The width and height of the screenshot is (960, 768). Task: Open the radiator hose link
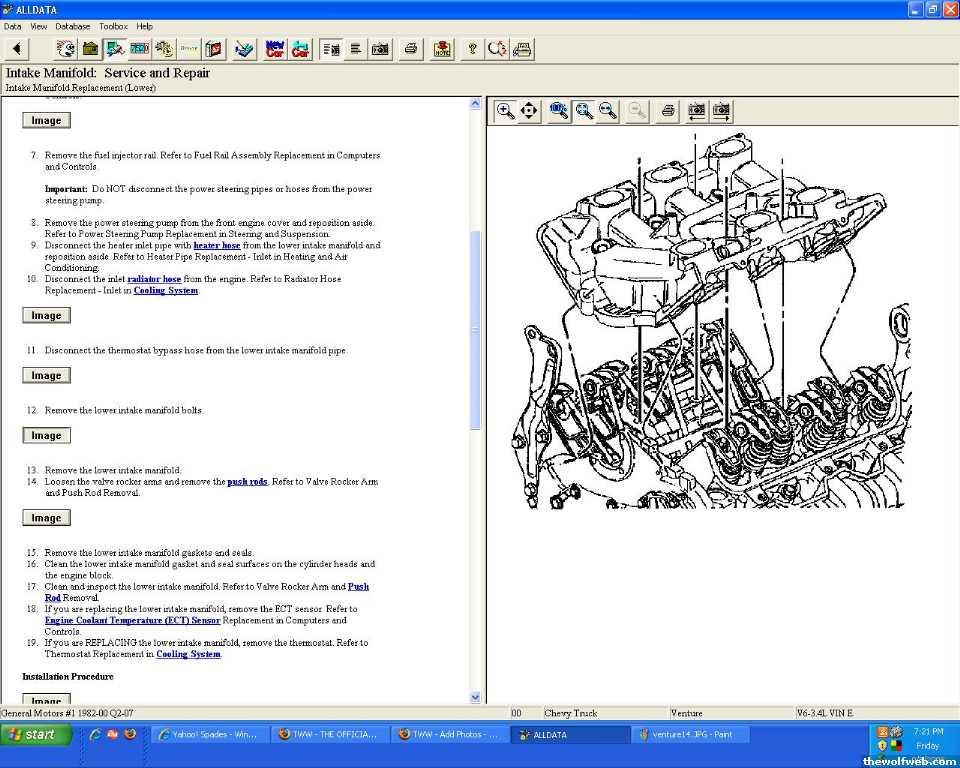coord(154,279)
